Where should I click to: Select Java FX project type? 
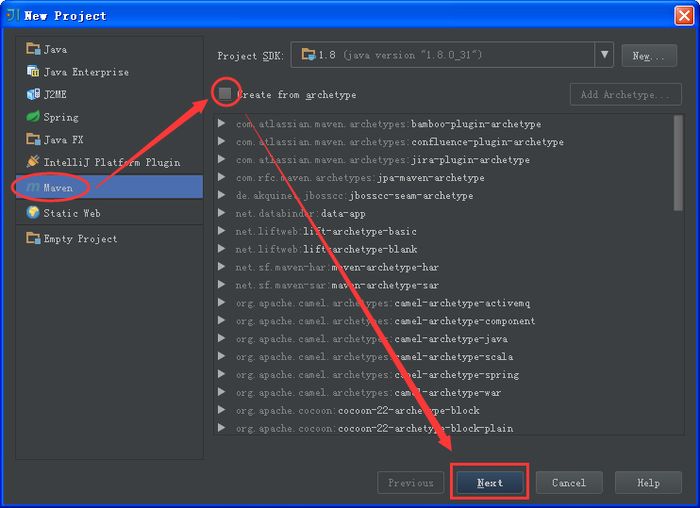pos(109,139)
